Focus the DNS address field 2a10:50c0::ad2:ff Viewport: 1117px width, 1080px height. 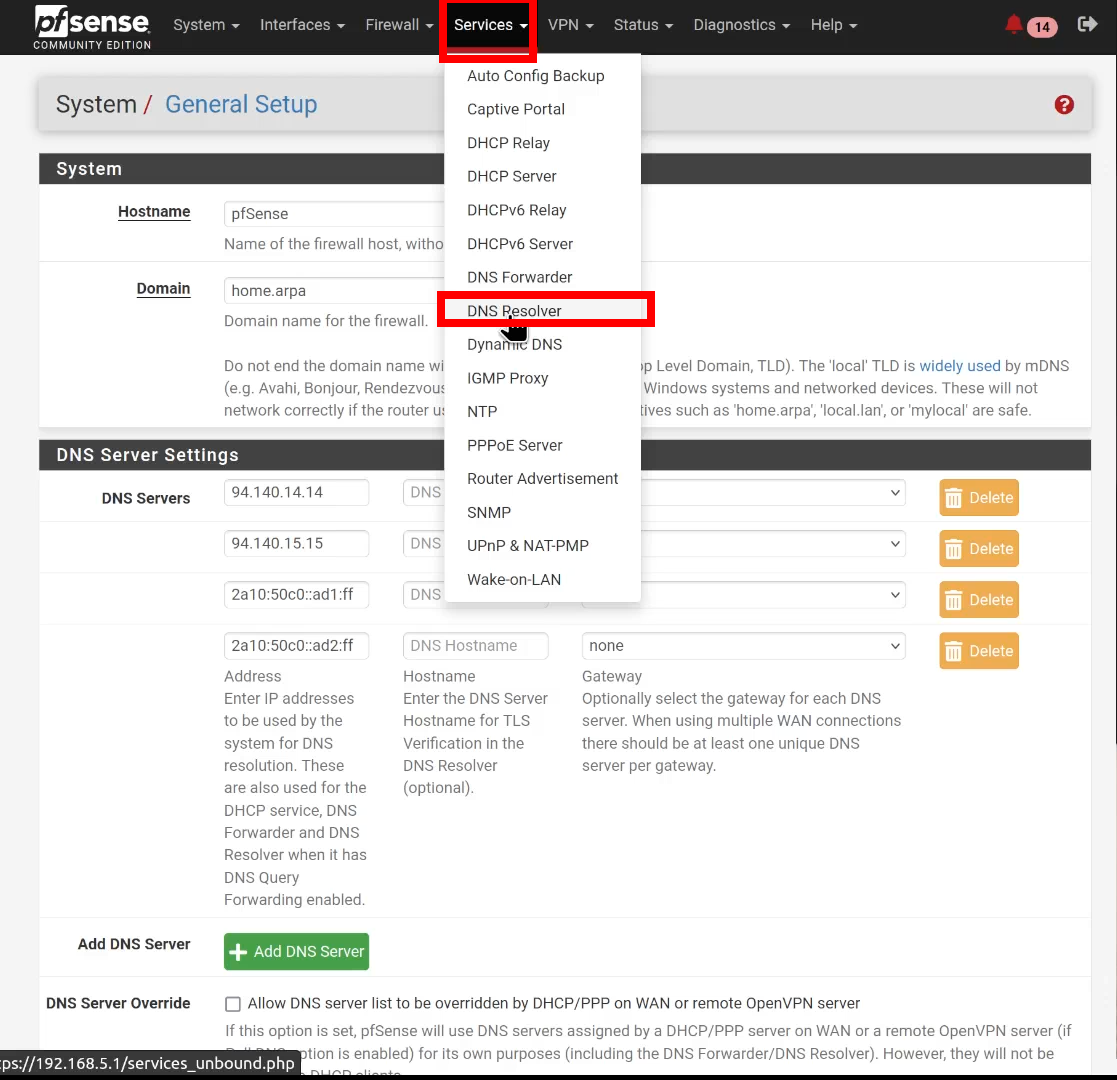point(296,645)
